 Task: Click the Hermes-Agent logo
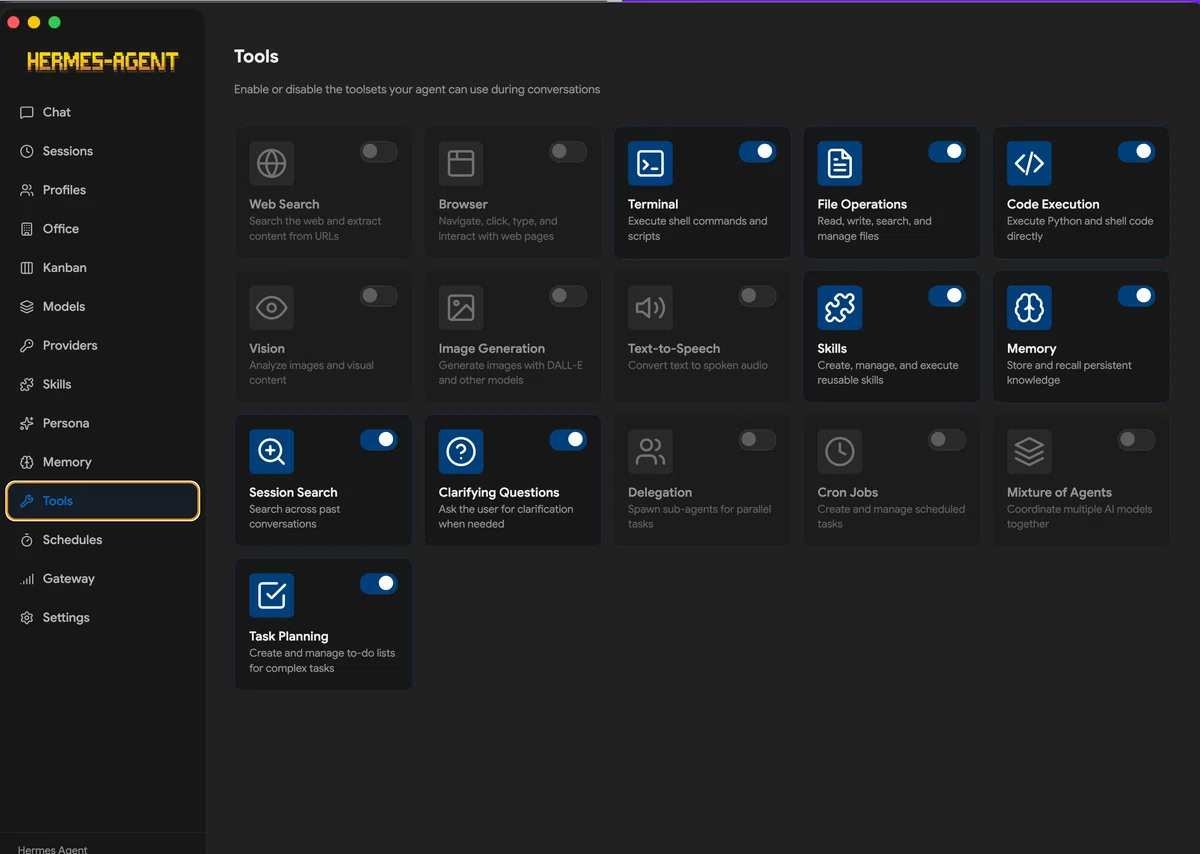(x=102, y=62)
